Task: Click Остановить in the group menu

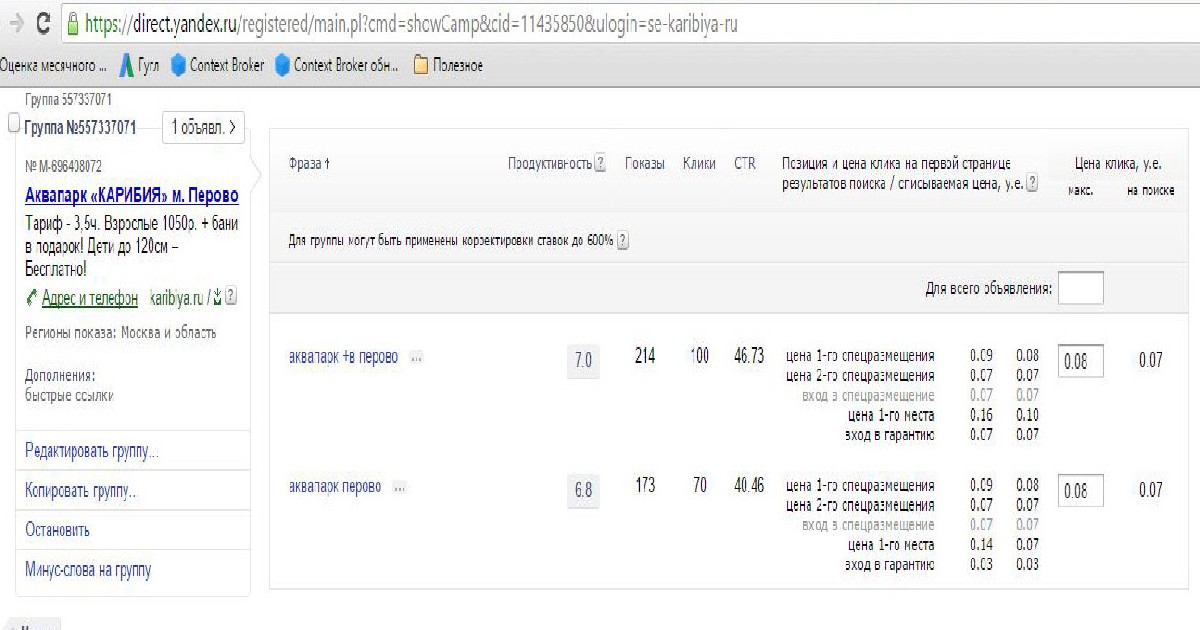Action: click(x=57, y=531)
